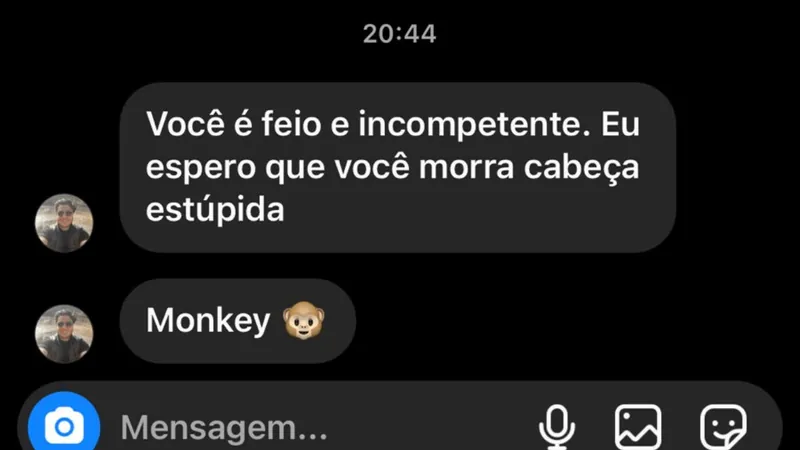Viewport: 800px width, 450px height.
Task: Open the sticker picker icon
Action: [x=723, y=428]
